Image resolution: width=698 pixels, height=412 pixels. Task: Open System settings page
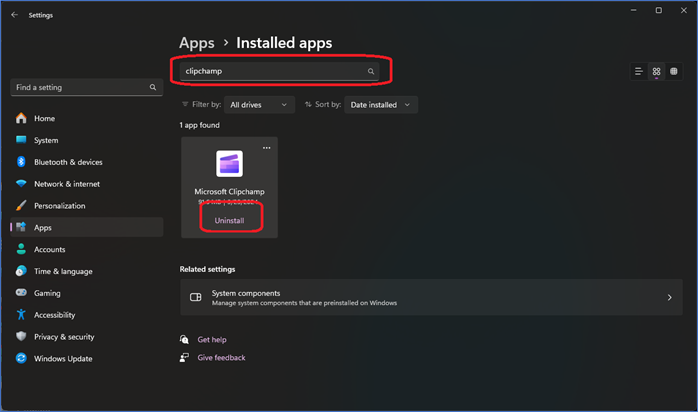tap(86, 140)
